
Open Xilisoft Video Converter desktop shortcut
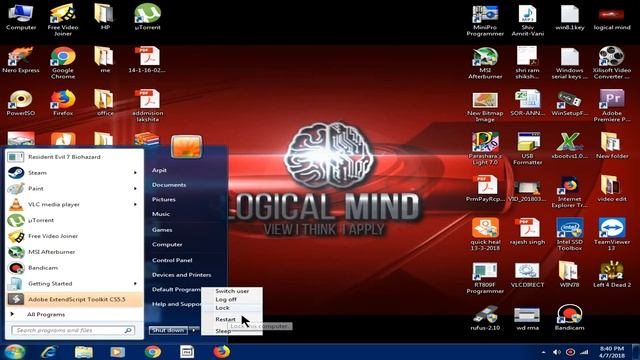point(611,63)
